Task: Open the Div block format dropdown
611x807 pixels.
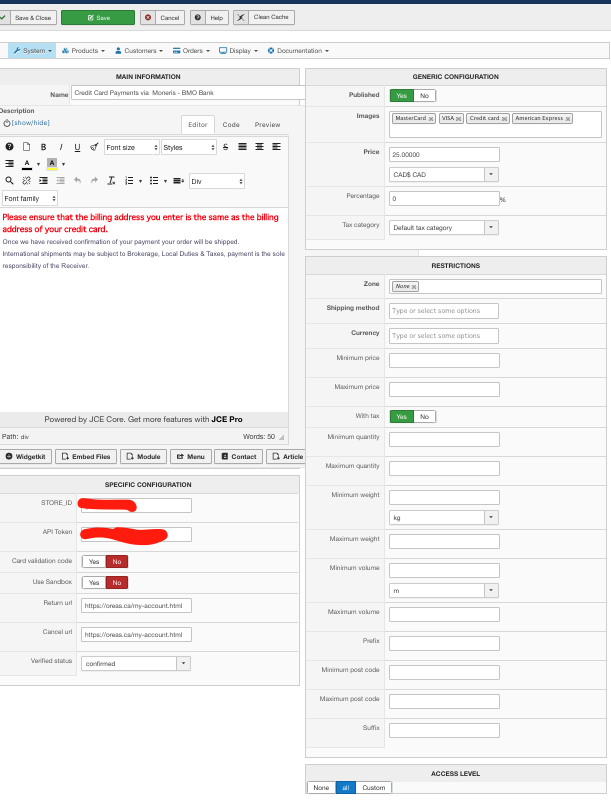Action: coord(217,181)
